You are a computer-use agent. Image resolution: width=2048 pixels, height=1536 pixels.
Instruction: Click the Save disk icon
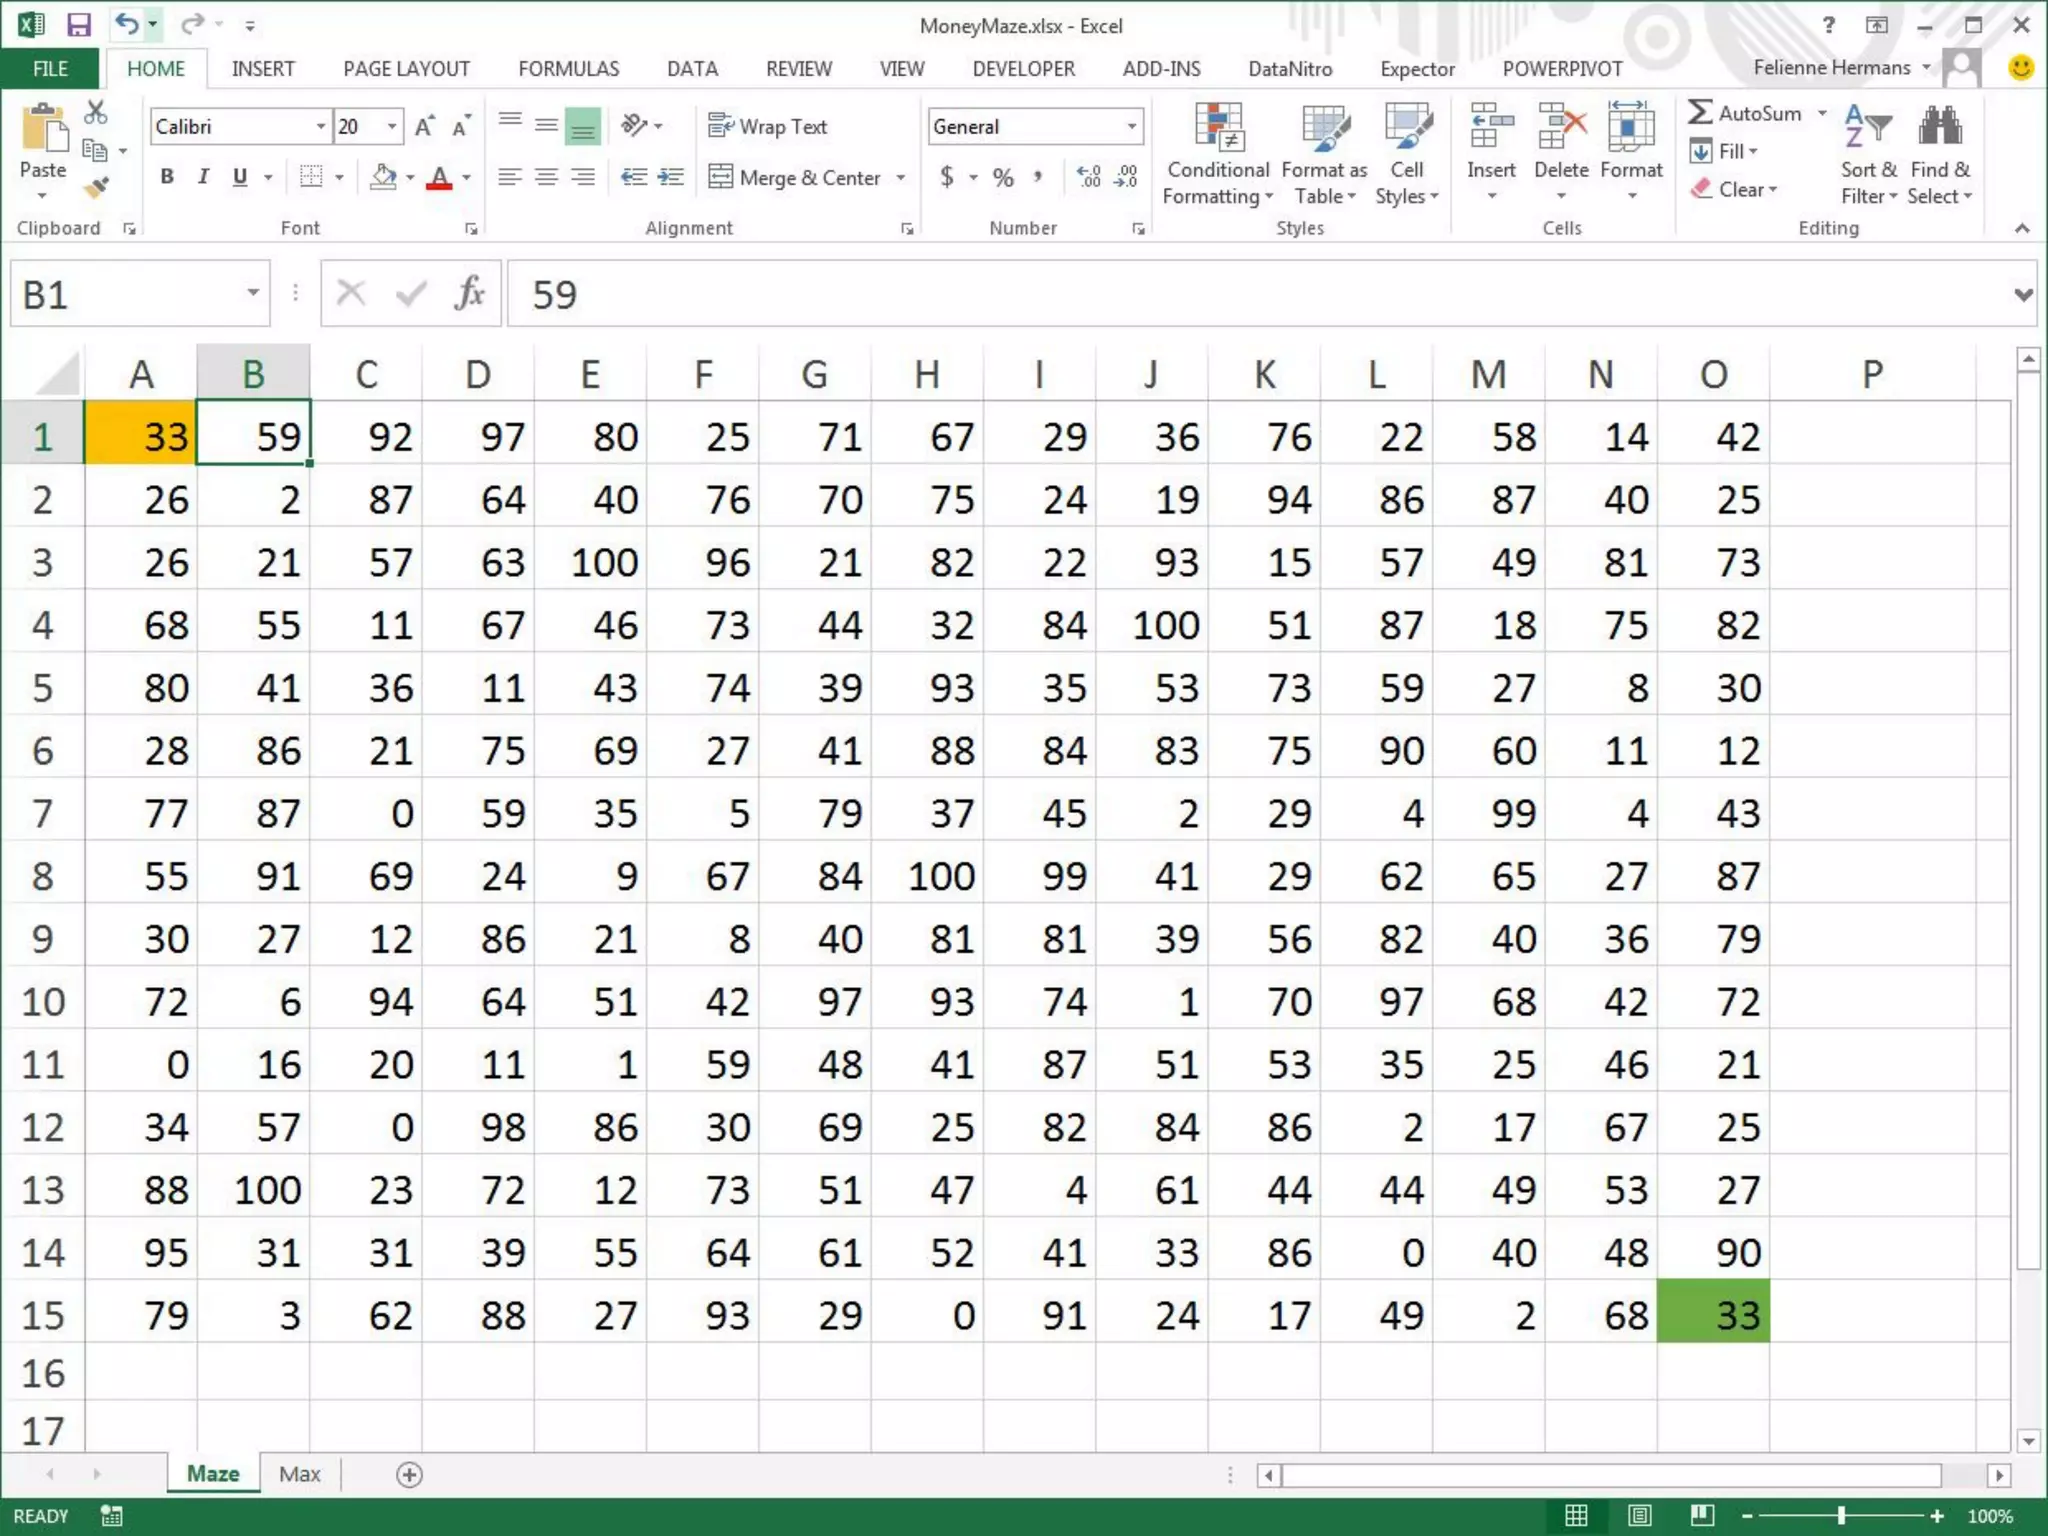point(78,25)
